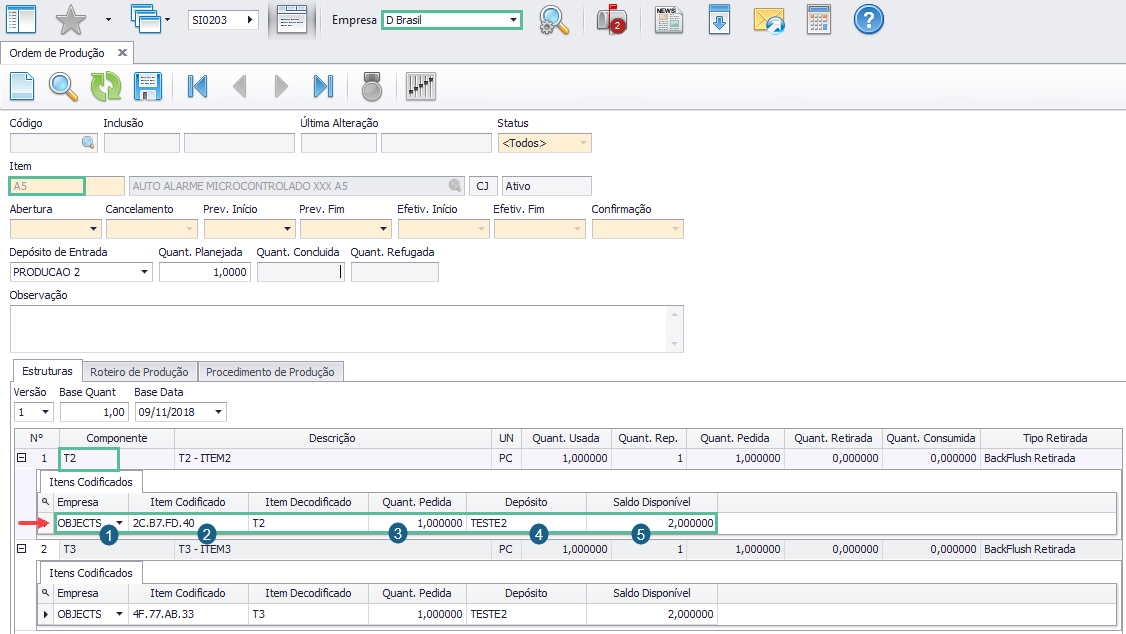Collapse row 2 T3 component
The image size is (1126, 634).
pos(22,549)
